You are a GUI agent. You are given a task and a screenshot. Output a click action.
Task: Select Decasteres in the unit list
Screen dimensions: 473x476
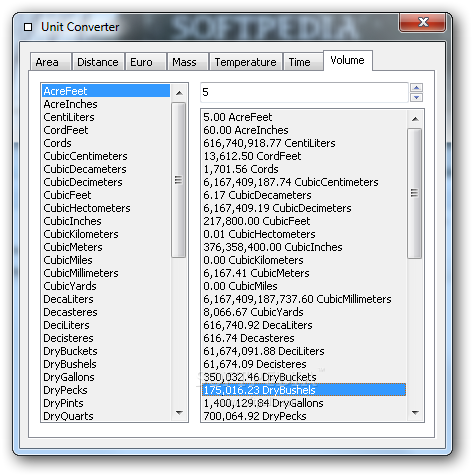(x=106, y=312)
